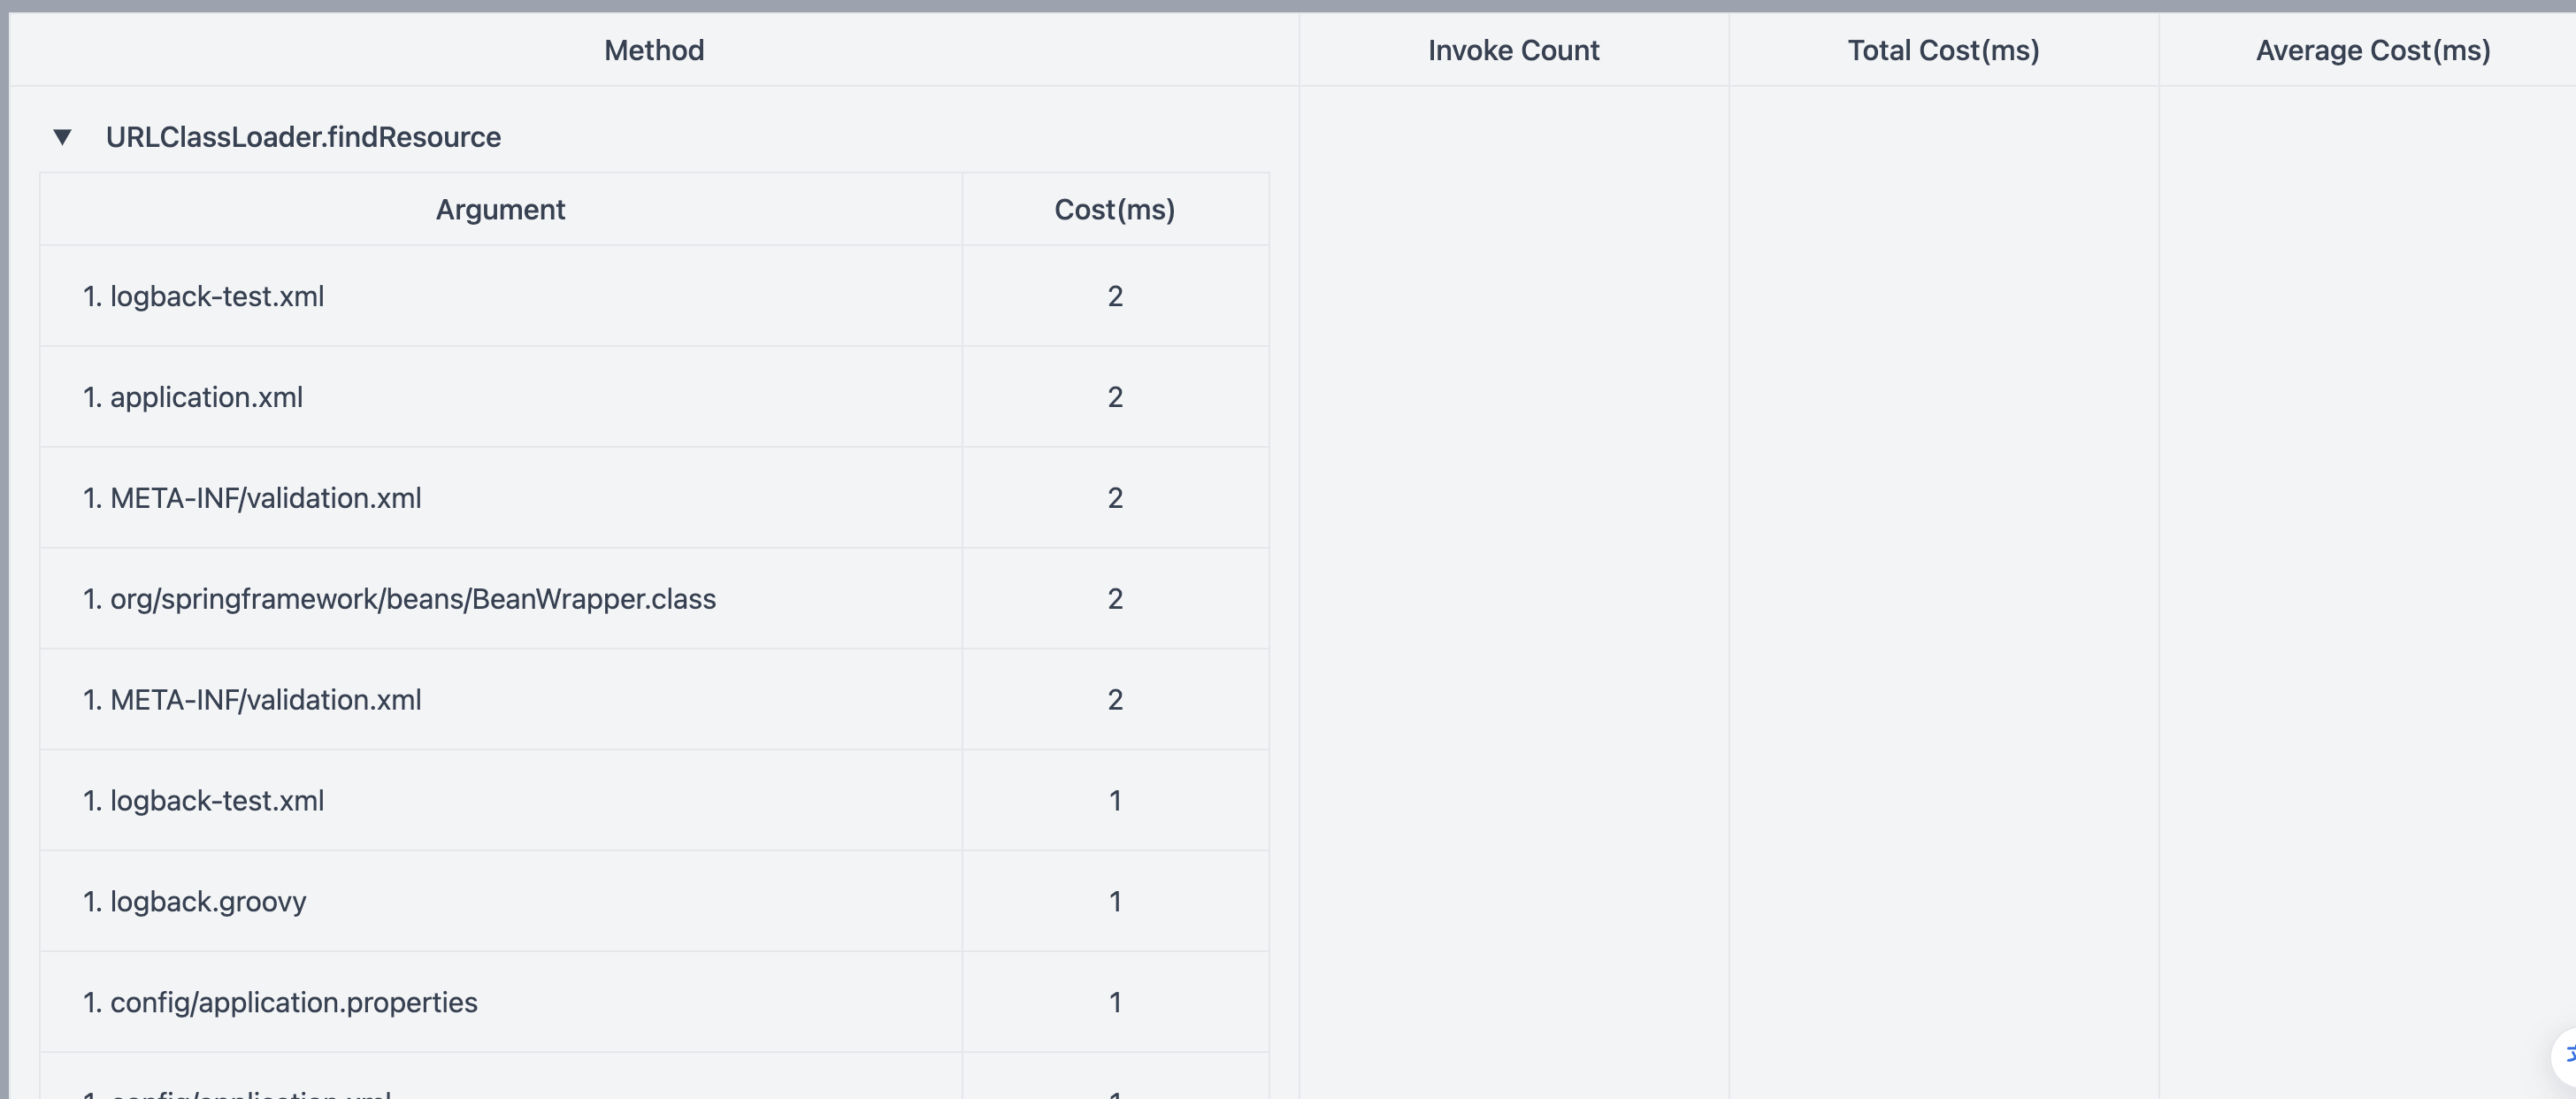Collapse the URLClassLoader.findResource disclosure triangle
This screenshot has height=1099, width=2576.
(62, 137)
